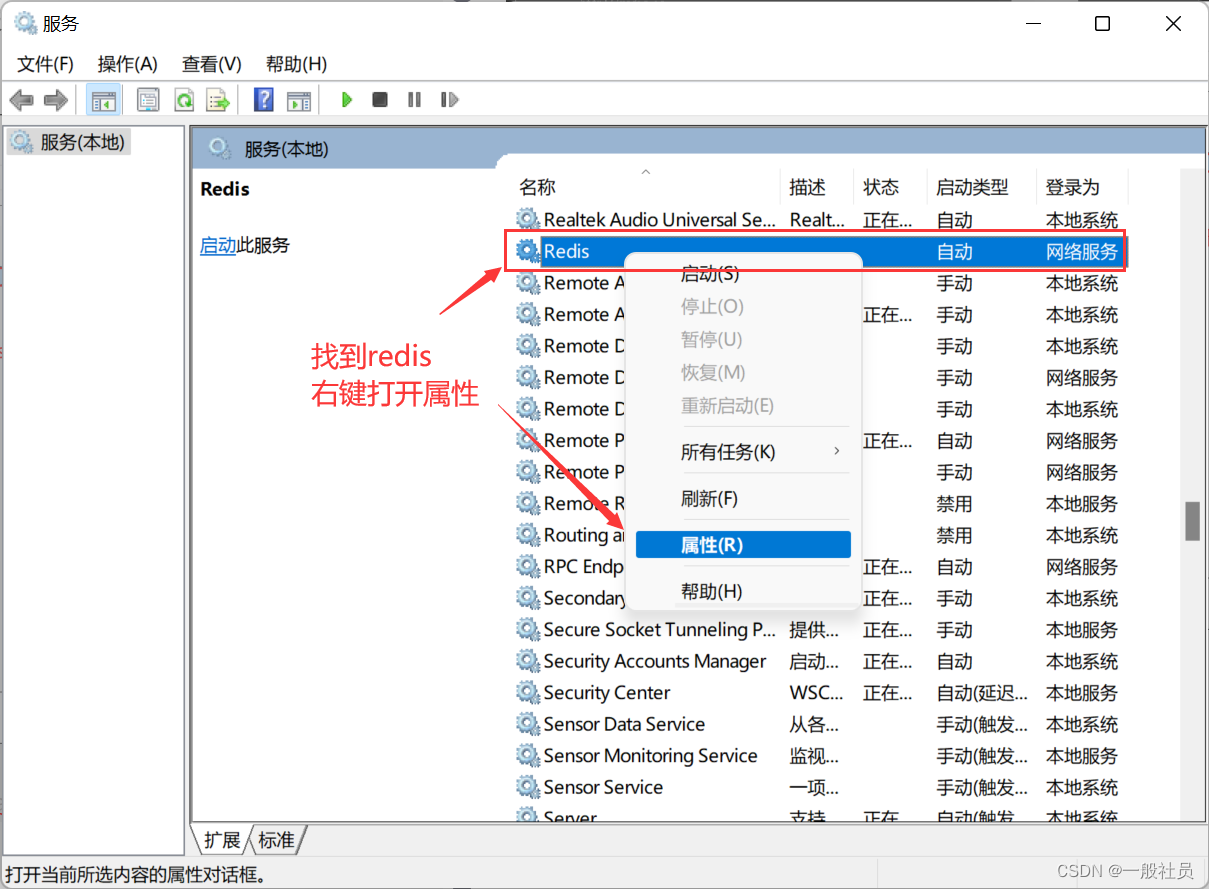Toggle the show/hide console tree icon
Screen dimensions: 1209x889
click(102, 100)
